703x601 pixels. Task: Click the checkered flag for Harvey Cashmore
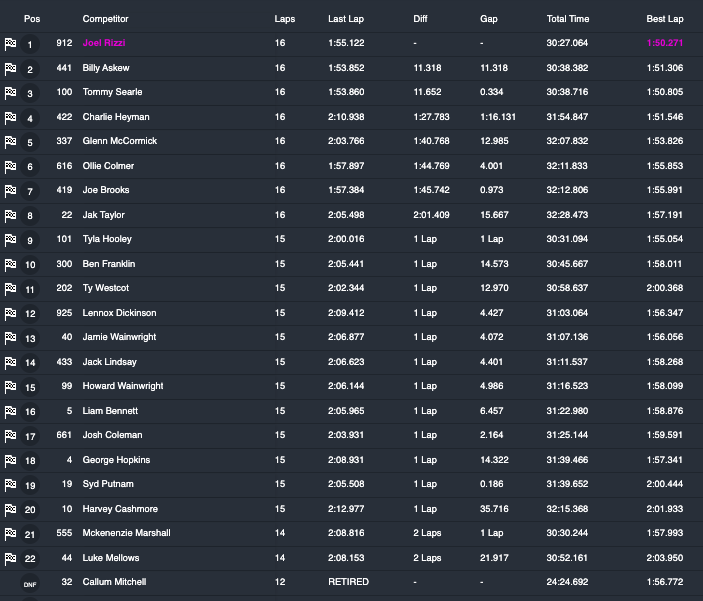[x=11, y=509]
